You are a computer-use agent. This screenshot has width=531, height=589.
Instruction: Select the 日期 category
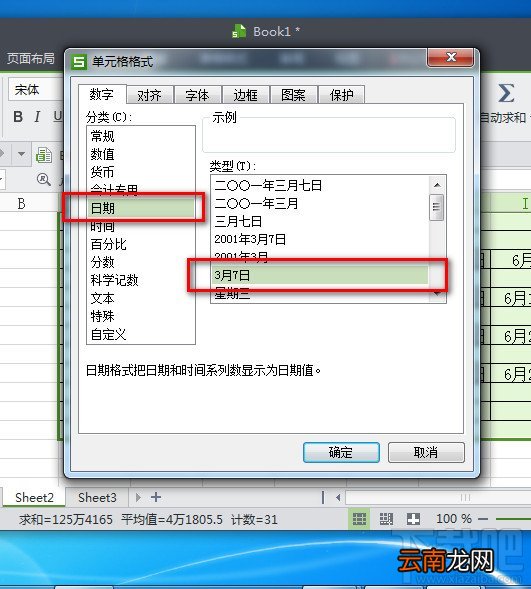coord(141,208)
